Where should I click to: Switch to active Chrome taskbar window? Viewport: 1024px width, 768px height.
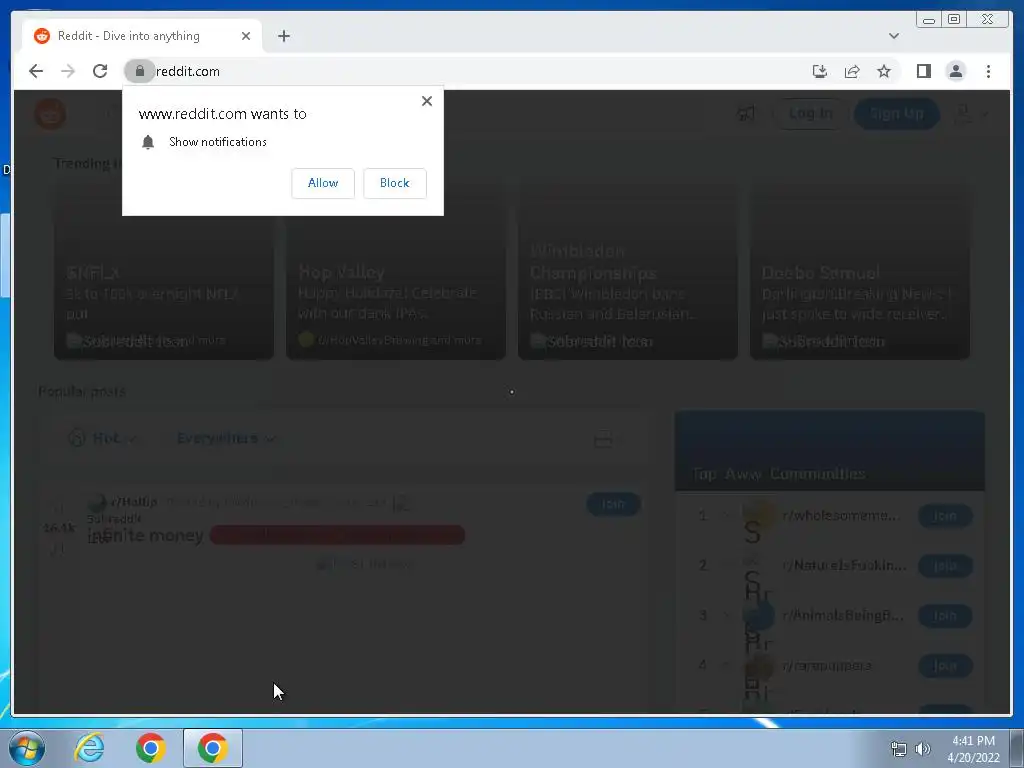click(x=212, y=748)
